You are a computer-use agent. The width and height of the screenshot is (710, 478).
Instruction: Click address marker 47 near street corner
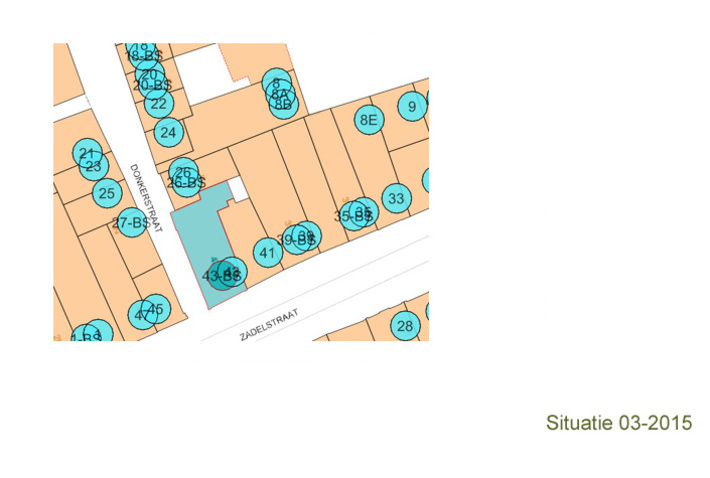[x=141, y=316]
